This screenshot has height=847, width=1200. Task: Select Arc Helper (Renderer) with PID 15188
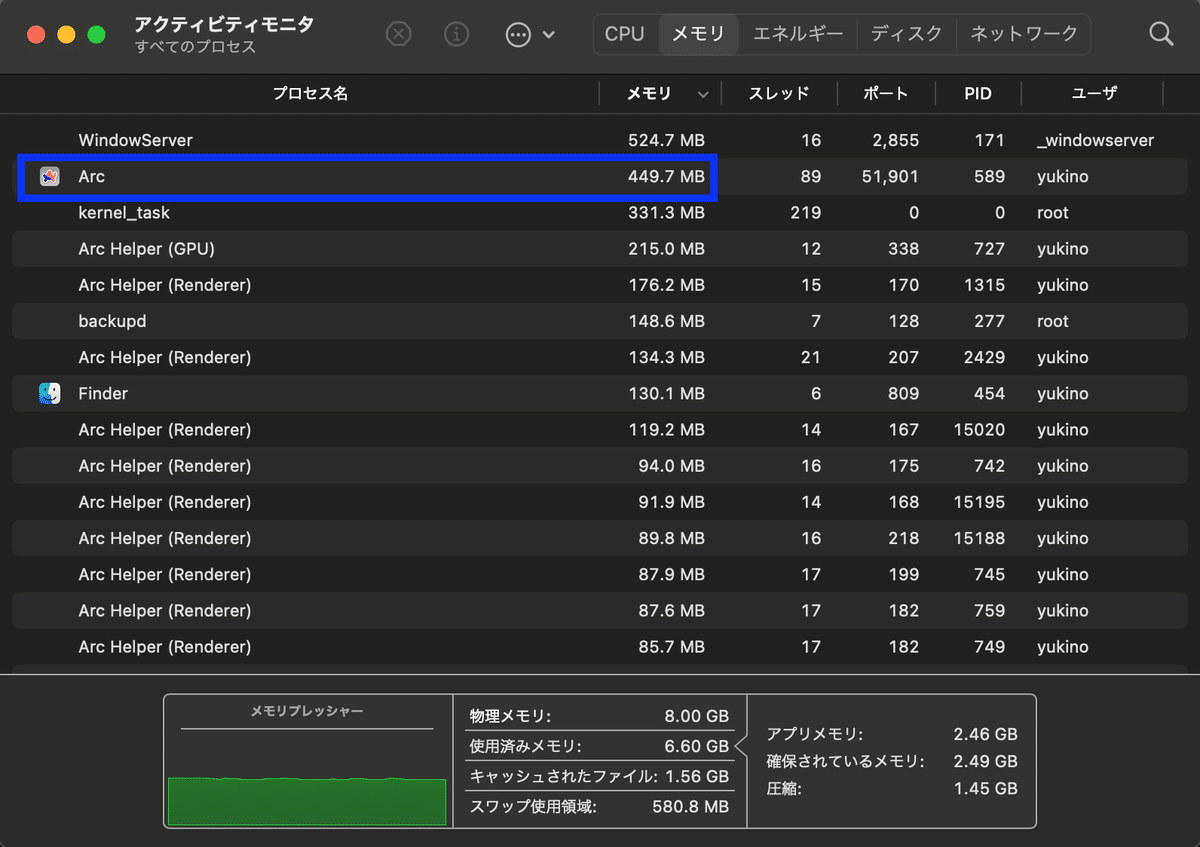[x=600, y=539]
